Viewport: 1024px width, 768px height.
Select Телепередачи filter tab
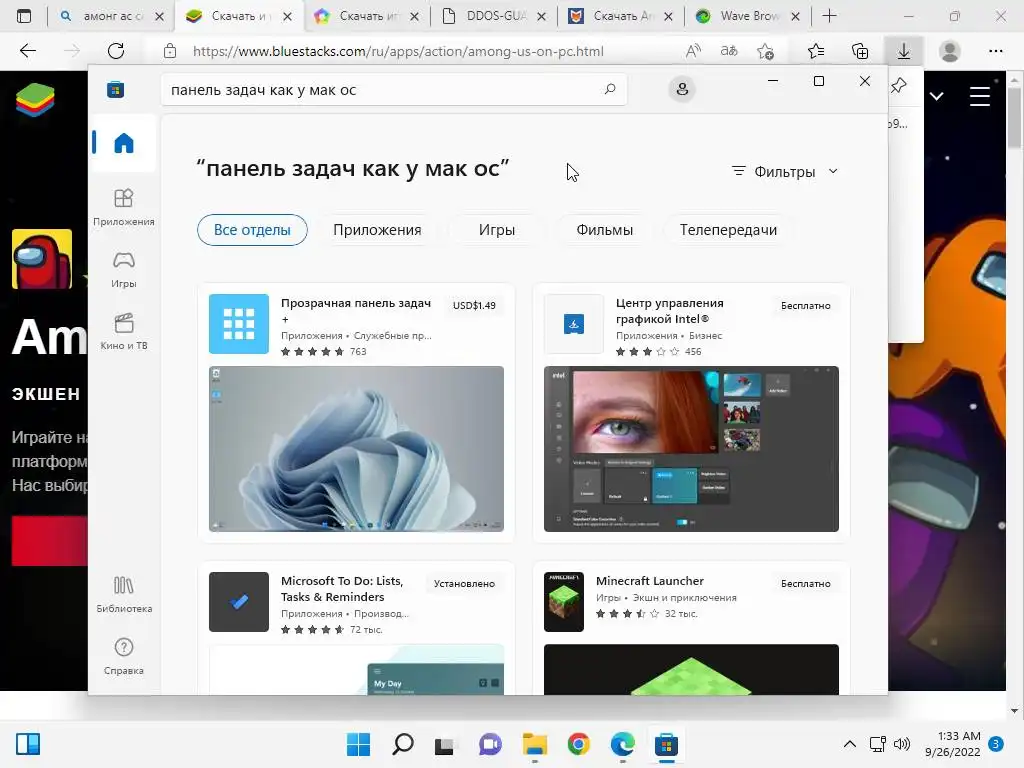point(728,230)
